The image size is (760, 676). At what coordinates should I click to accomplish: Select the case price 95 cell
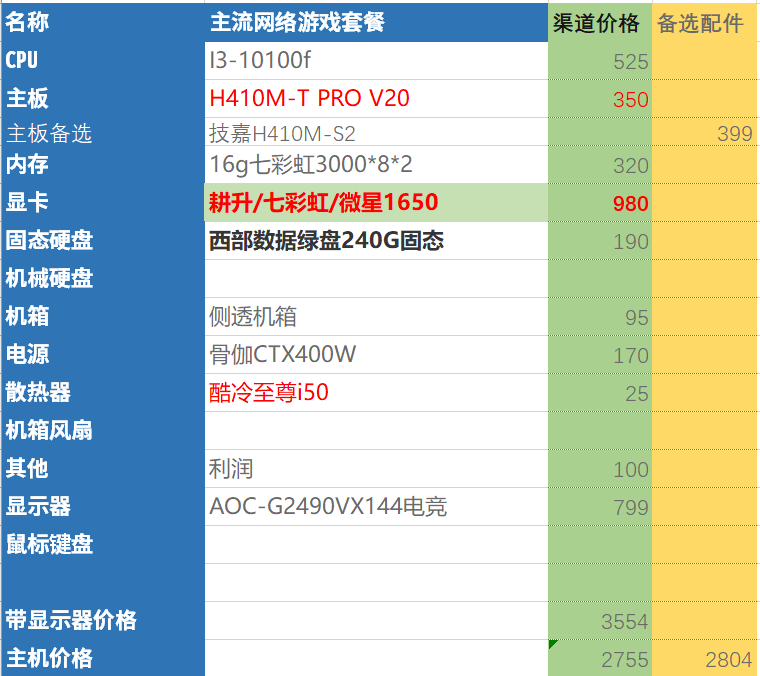pos(600,316)
